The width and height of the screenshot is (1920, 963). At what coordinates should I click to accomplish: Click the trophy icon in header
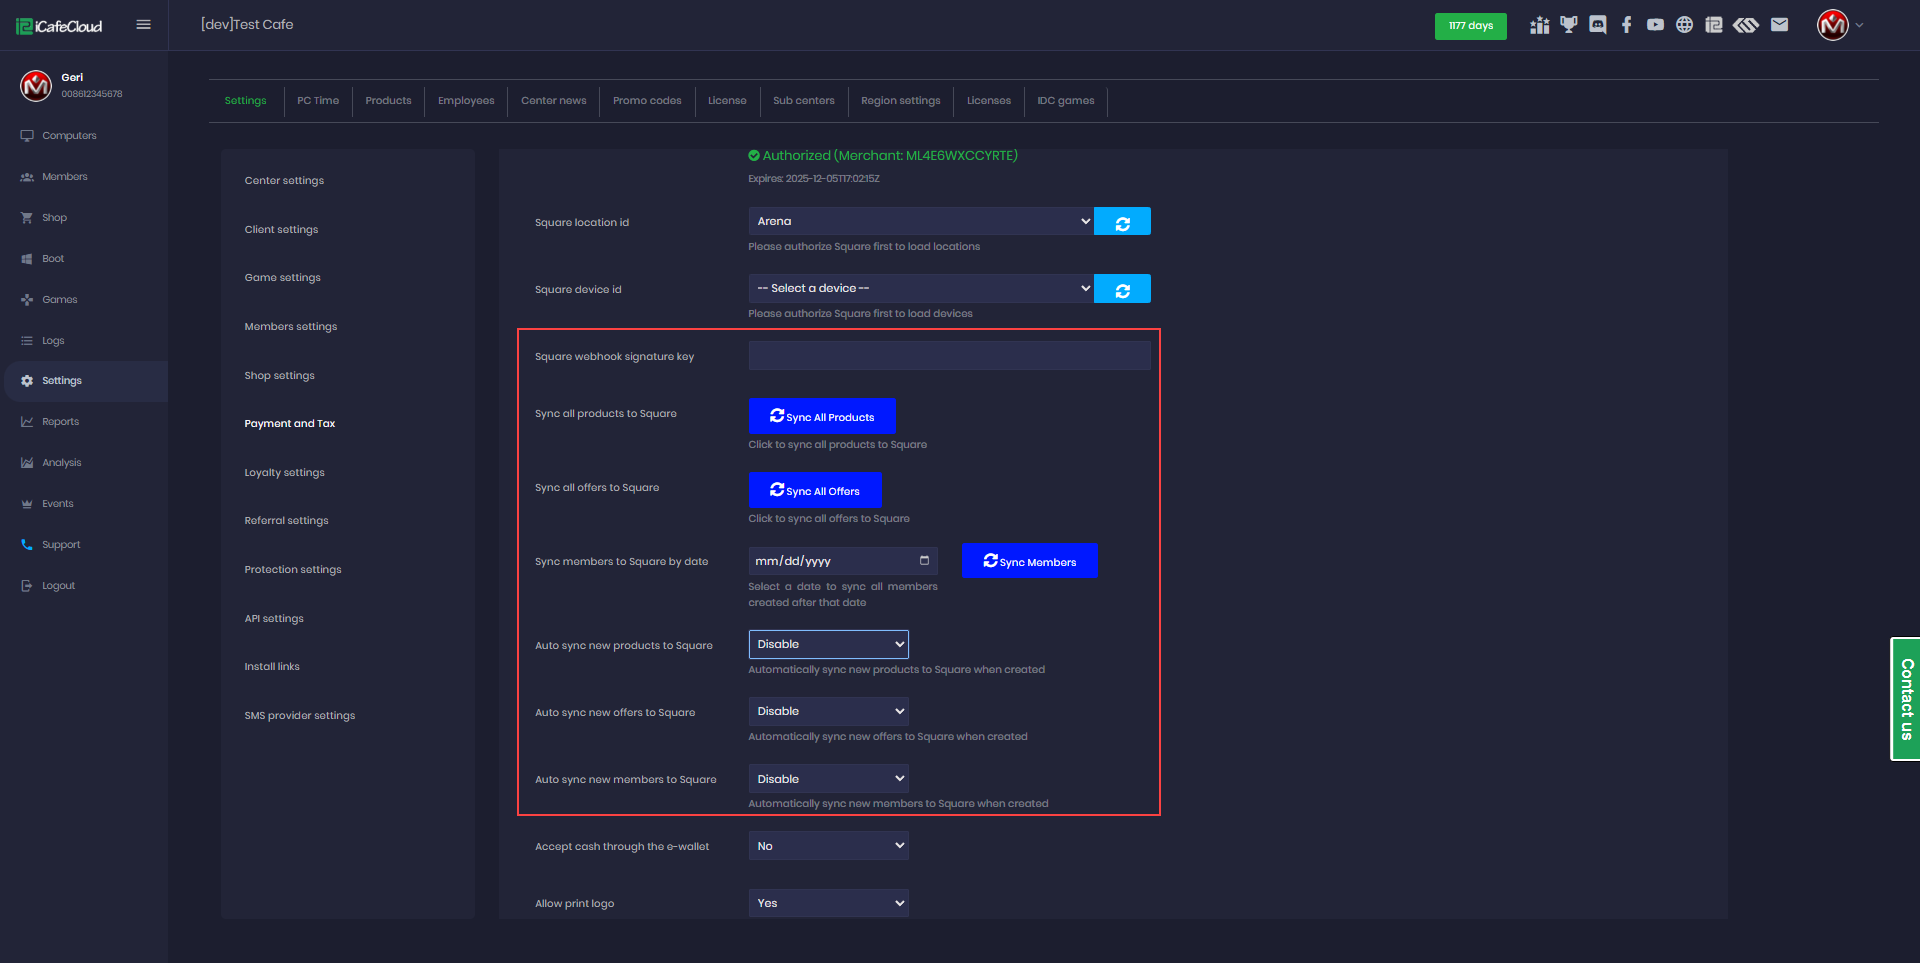(x=1569, y=25)
